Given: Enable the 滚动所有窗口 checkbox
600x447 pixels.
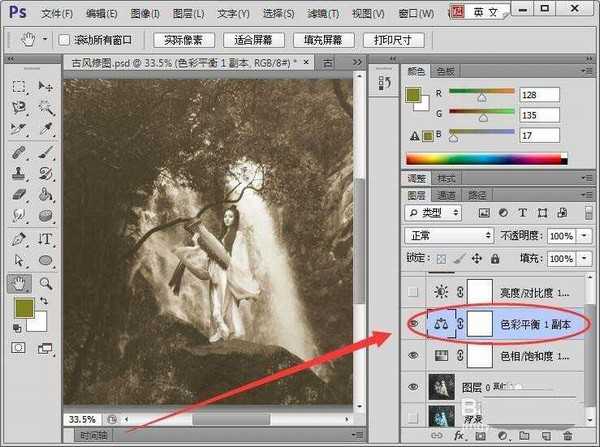Looking at the screenshot, I should pos(65,40).
